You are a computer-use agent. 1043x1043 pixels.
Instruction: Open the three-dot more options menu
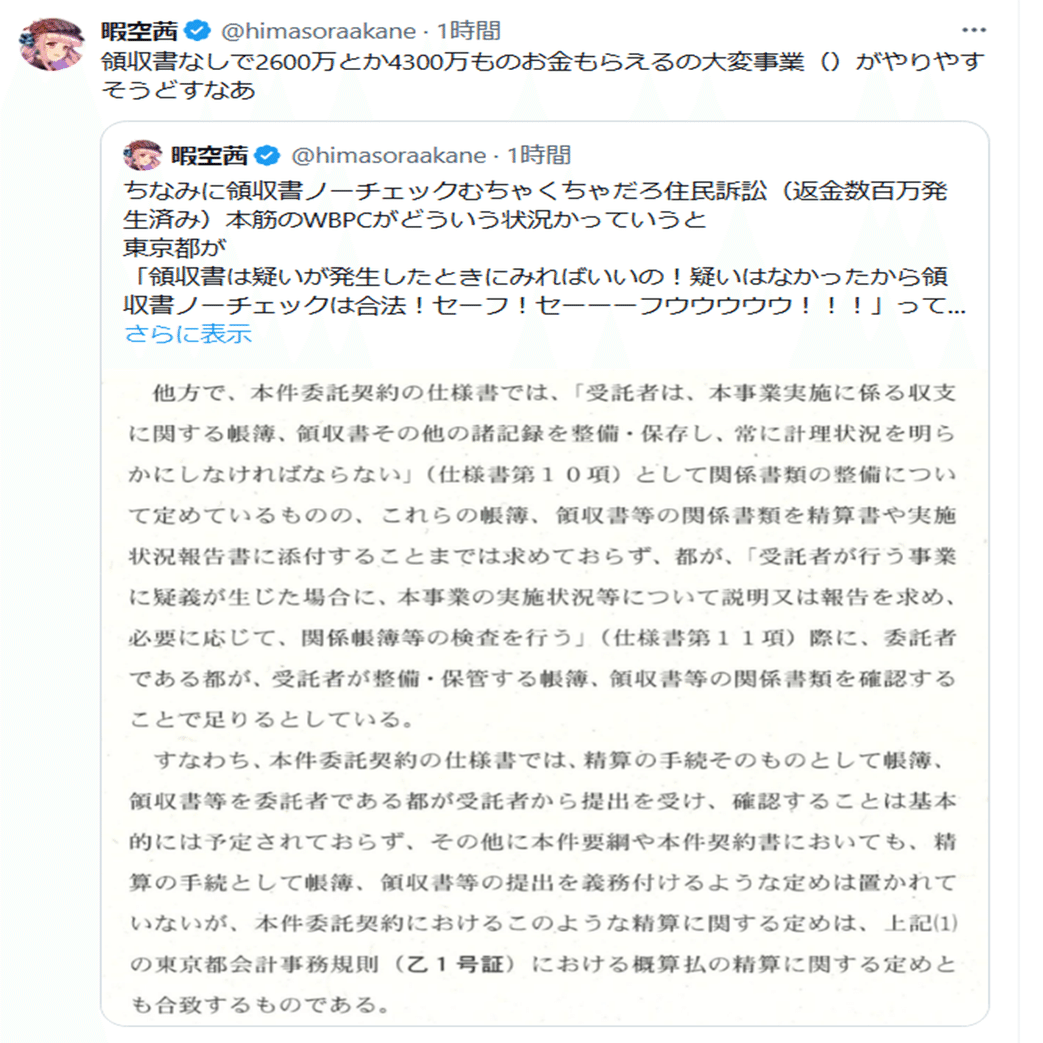[972, 30]
